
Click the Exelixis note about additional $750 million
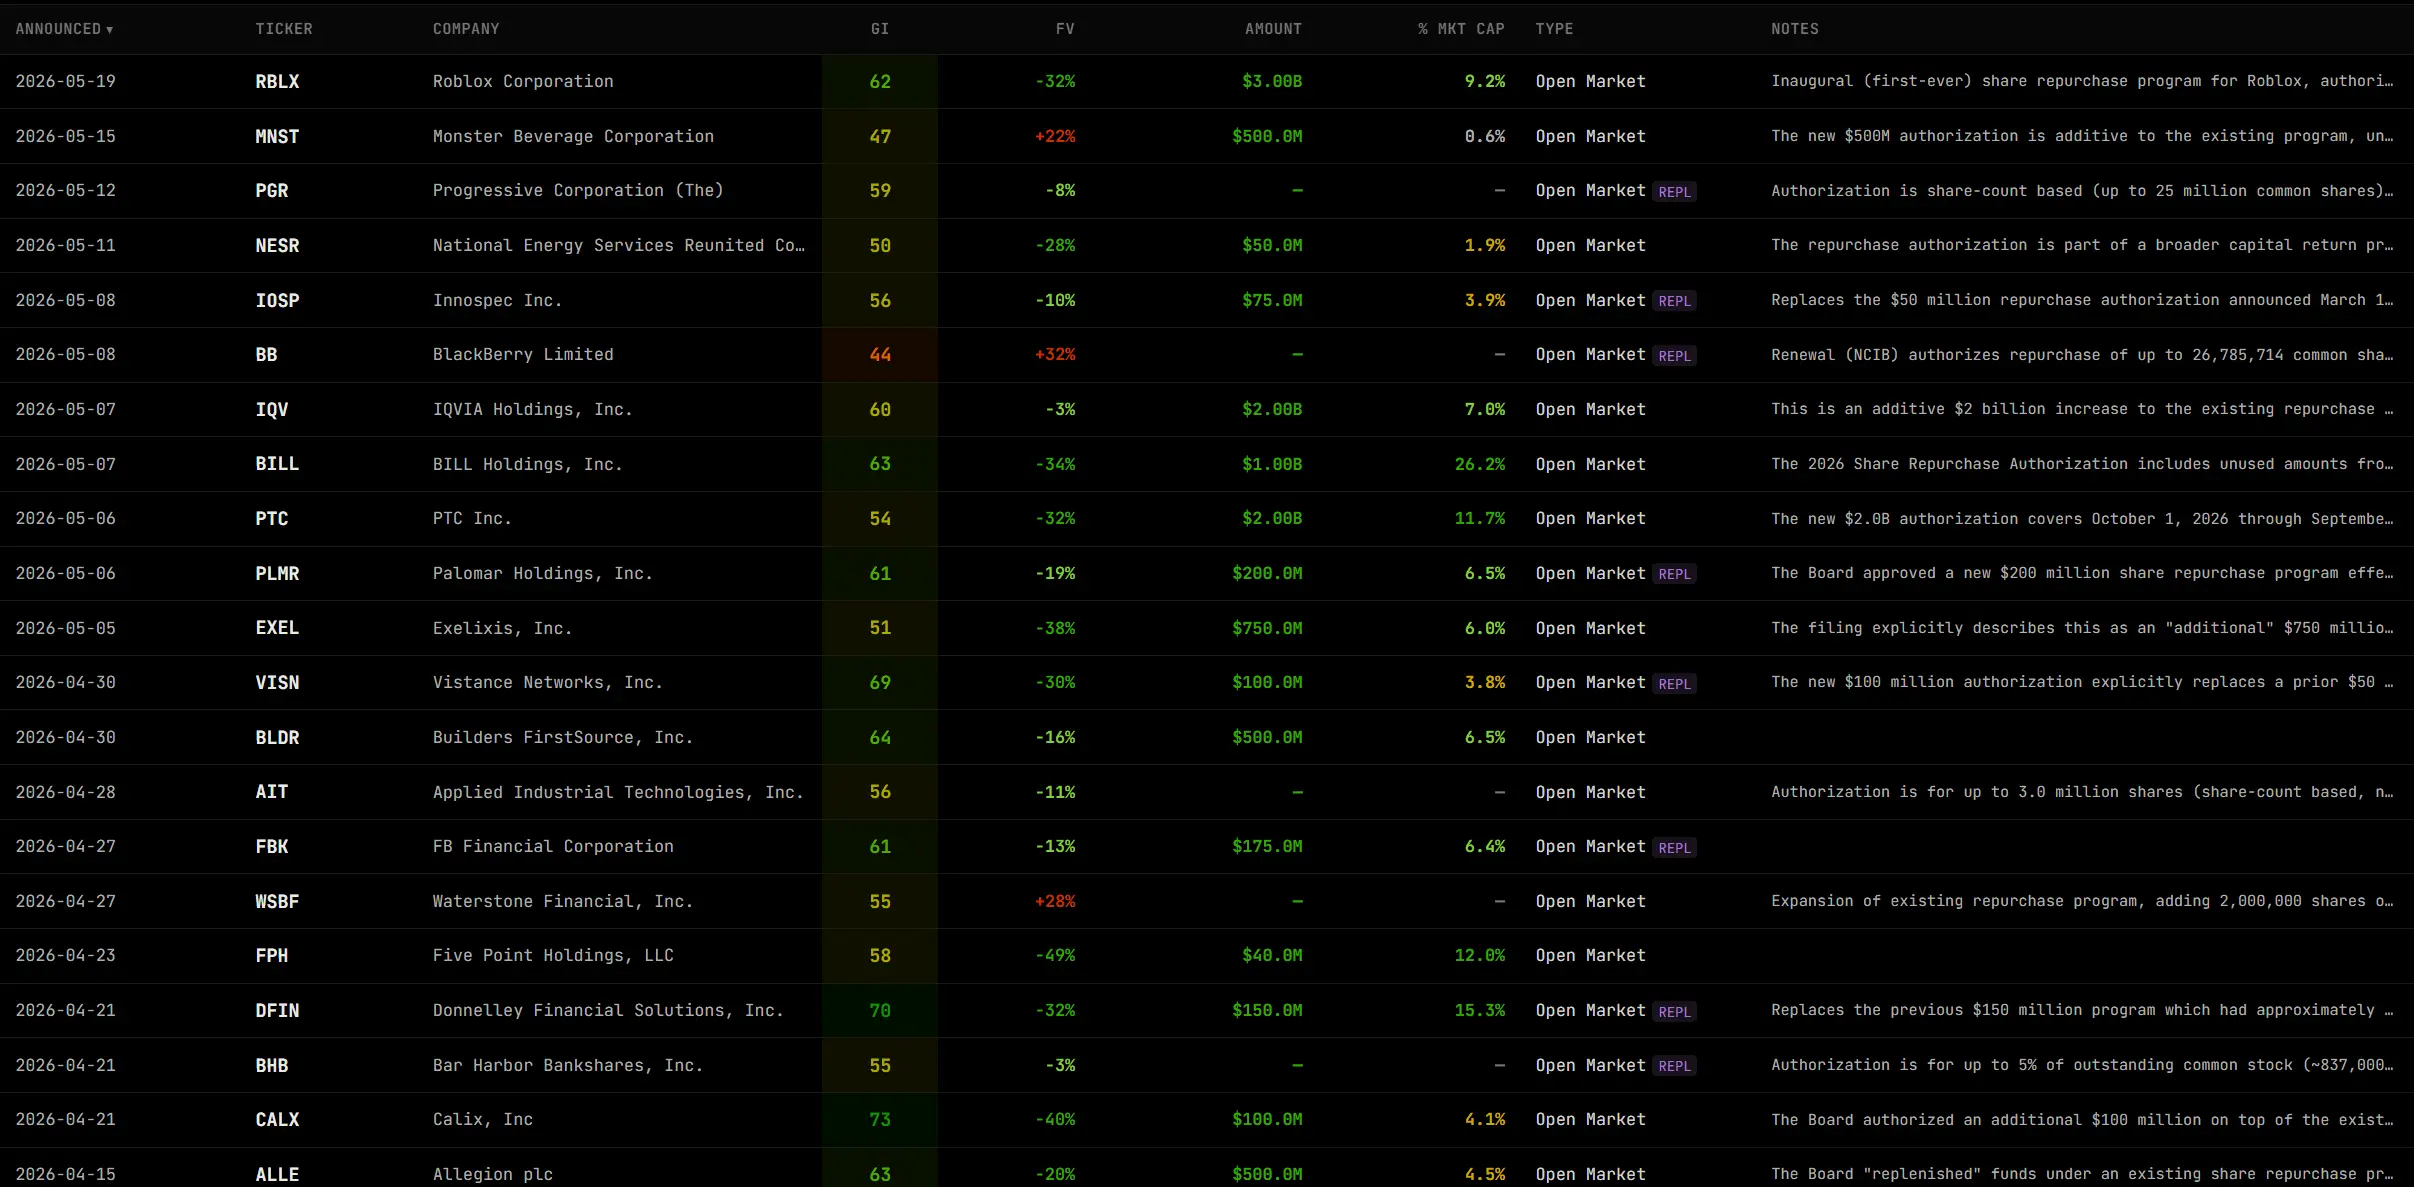2082,628
